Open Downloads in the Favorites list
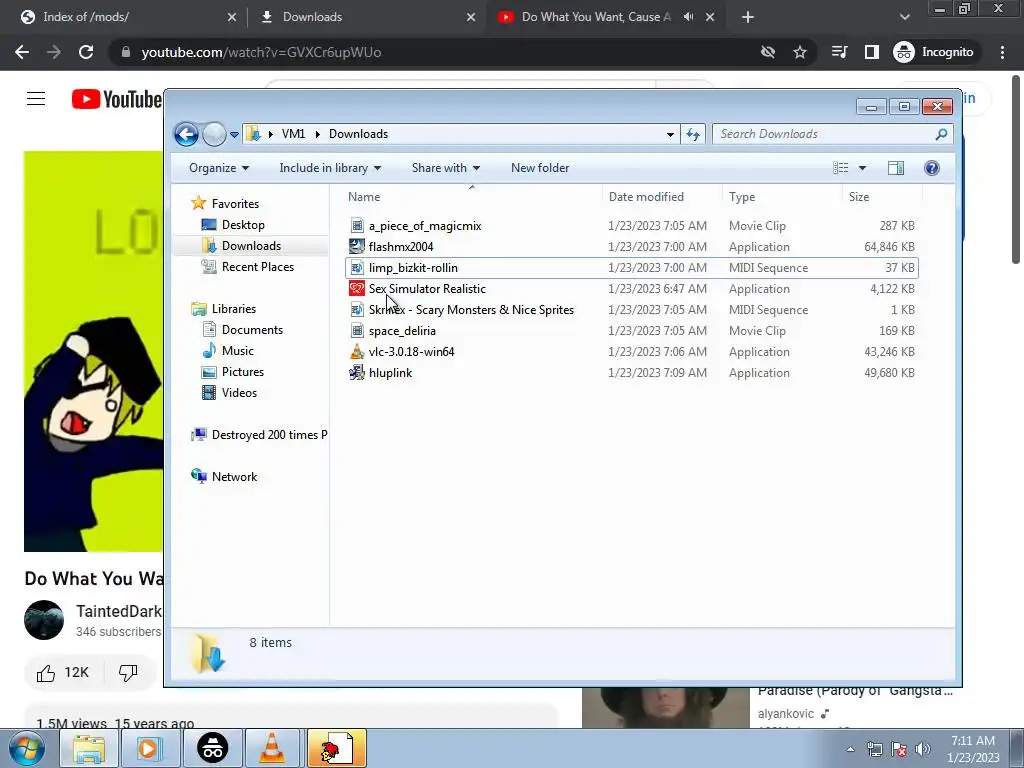This screenshot has width=1024, height=768. pos(251,246)
